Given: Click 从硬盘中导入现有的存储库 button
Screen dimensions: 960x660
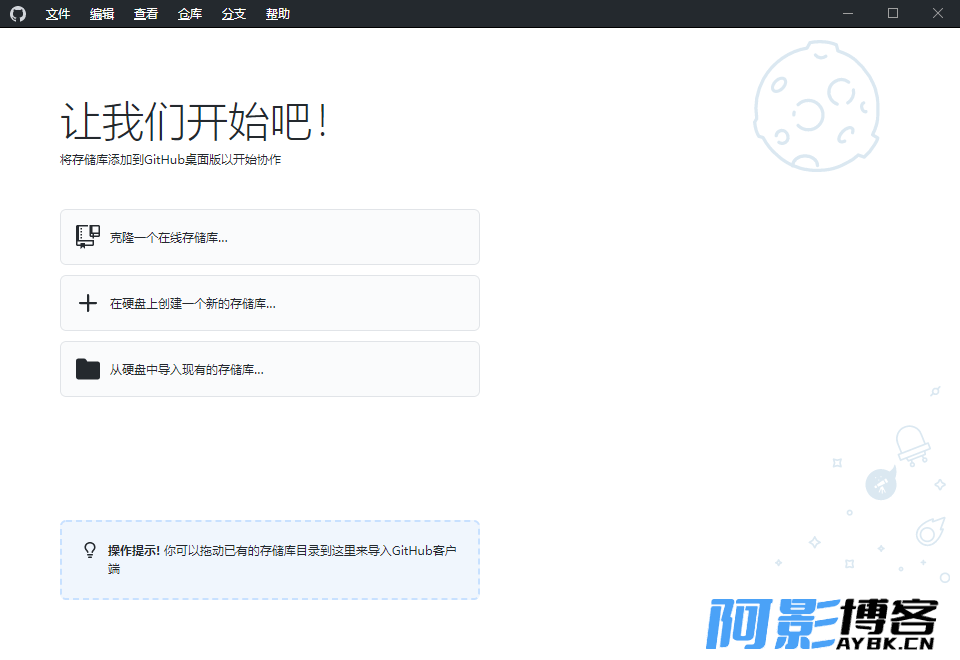Looking at the screenshot, I should coord(270,369).
